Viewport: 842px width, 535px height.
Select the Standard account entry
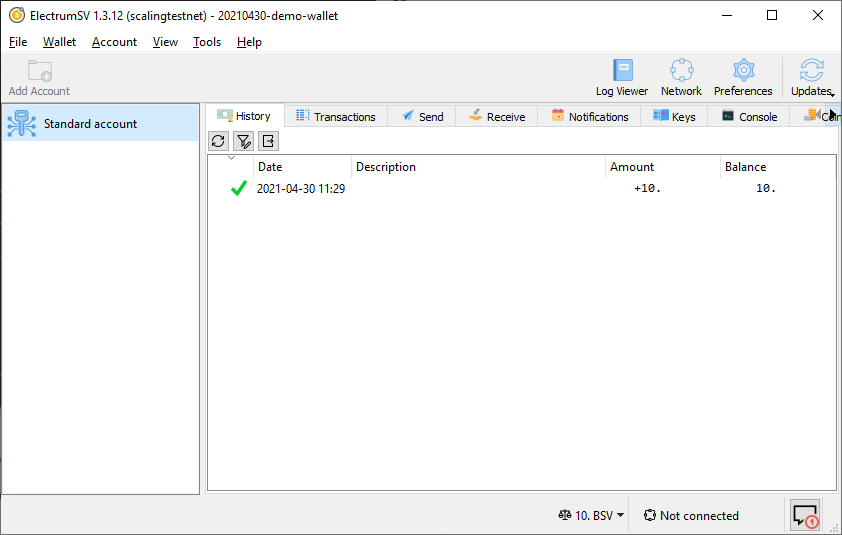pyautogui.click(x=100, y=124)
